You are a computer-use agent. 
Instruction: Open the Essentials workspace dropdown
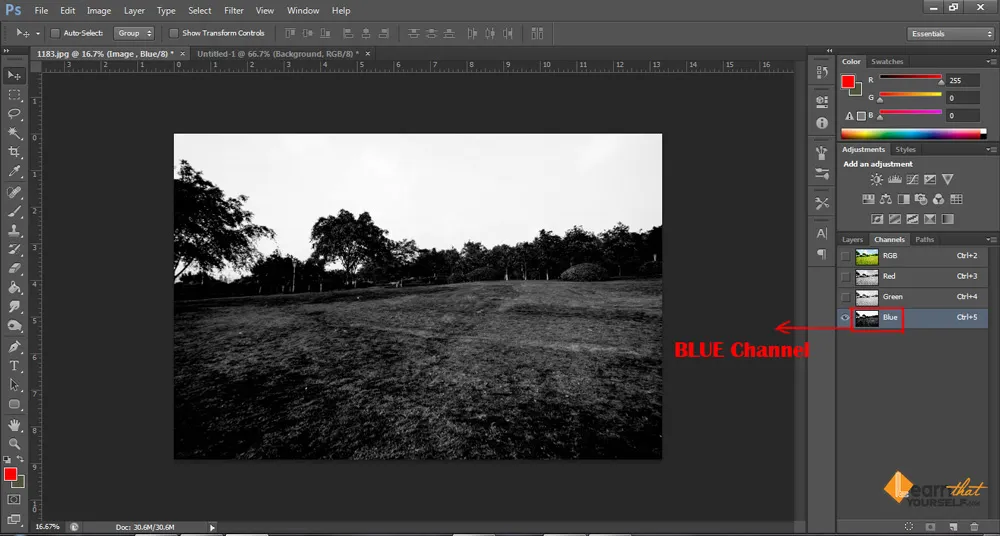[x=950, y=33]
